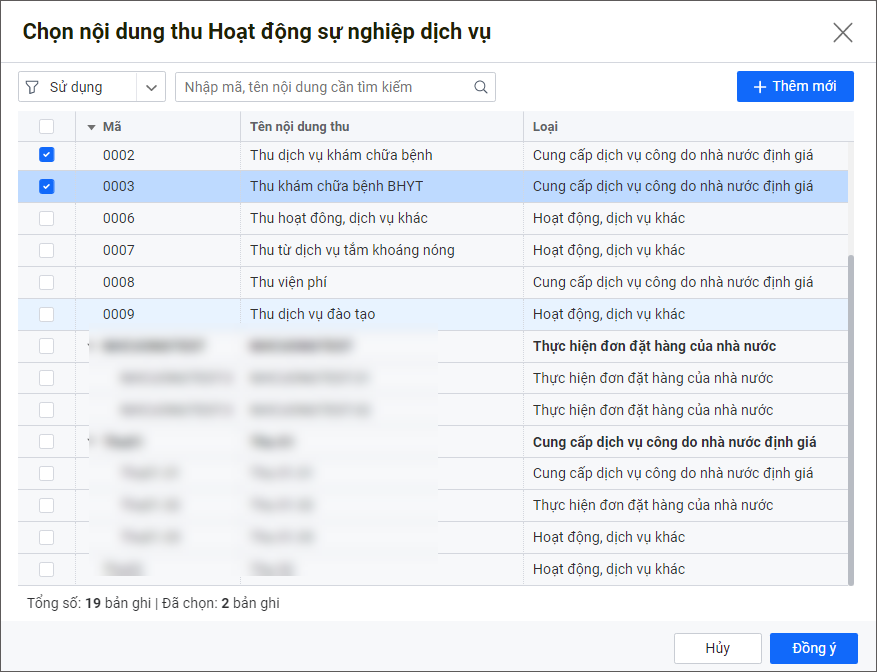
Task: Focus the search input field
Action: (x=325, y=87)
